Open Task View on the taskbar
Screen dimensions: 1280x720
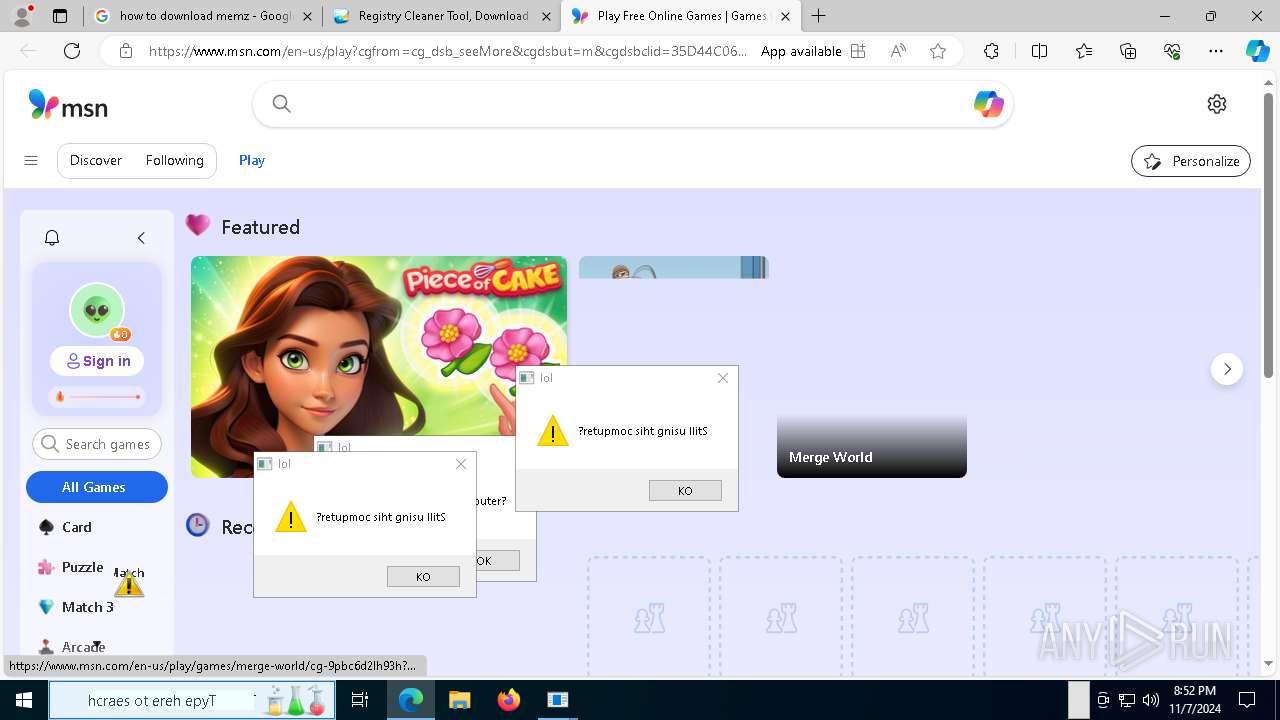point(360,700)
